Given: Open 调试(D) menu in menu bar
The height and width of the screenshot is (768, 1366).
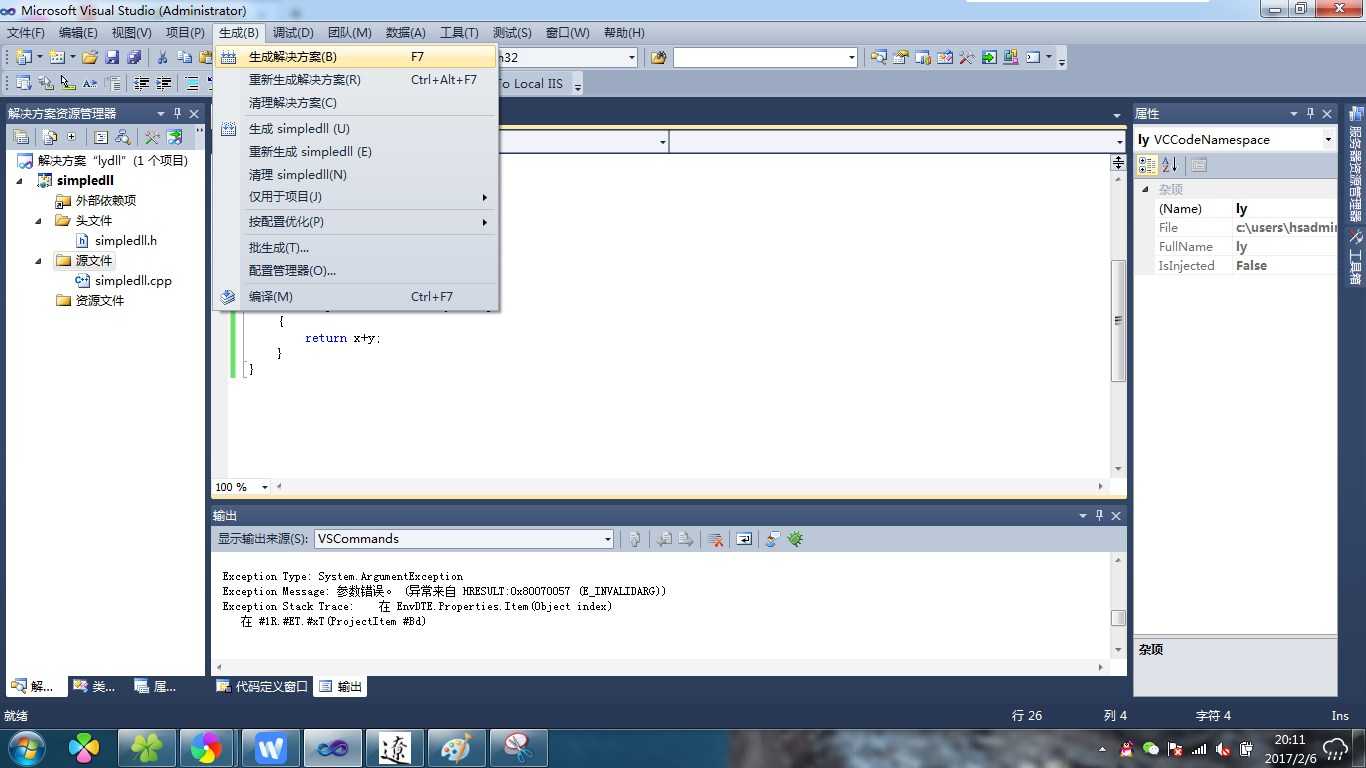Looking at the screenshot, I should [293, 33].
